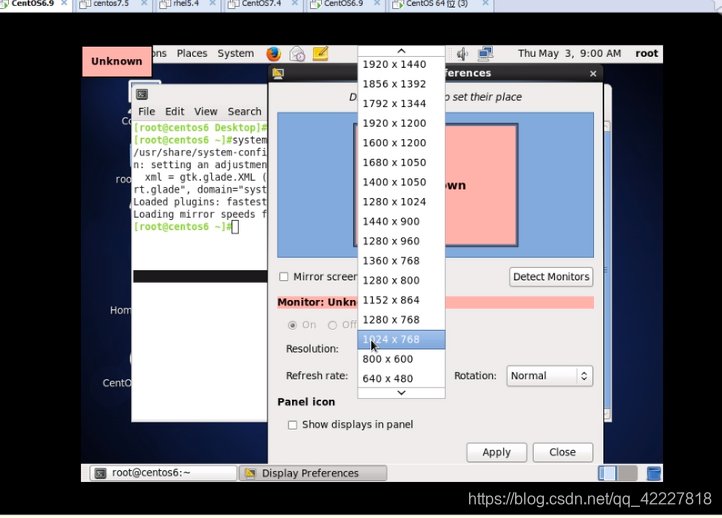Pick 1152 x 864 resolution
The width and height of the screenshot is (722, 518).
click(401, 300)
